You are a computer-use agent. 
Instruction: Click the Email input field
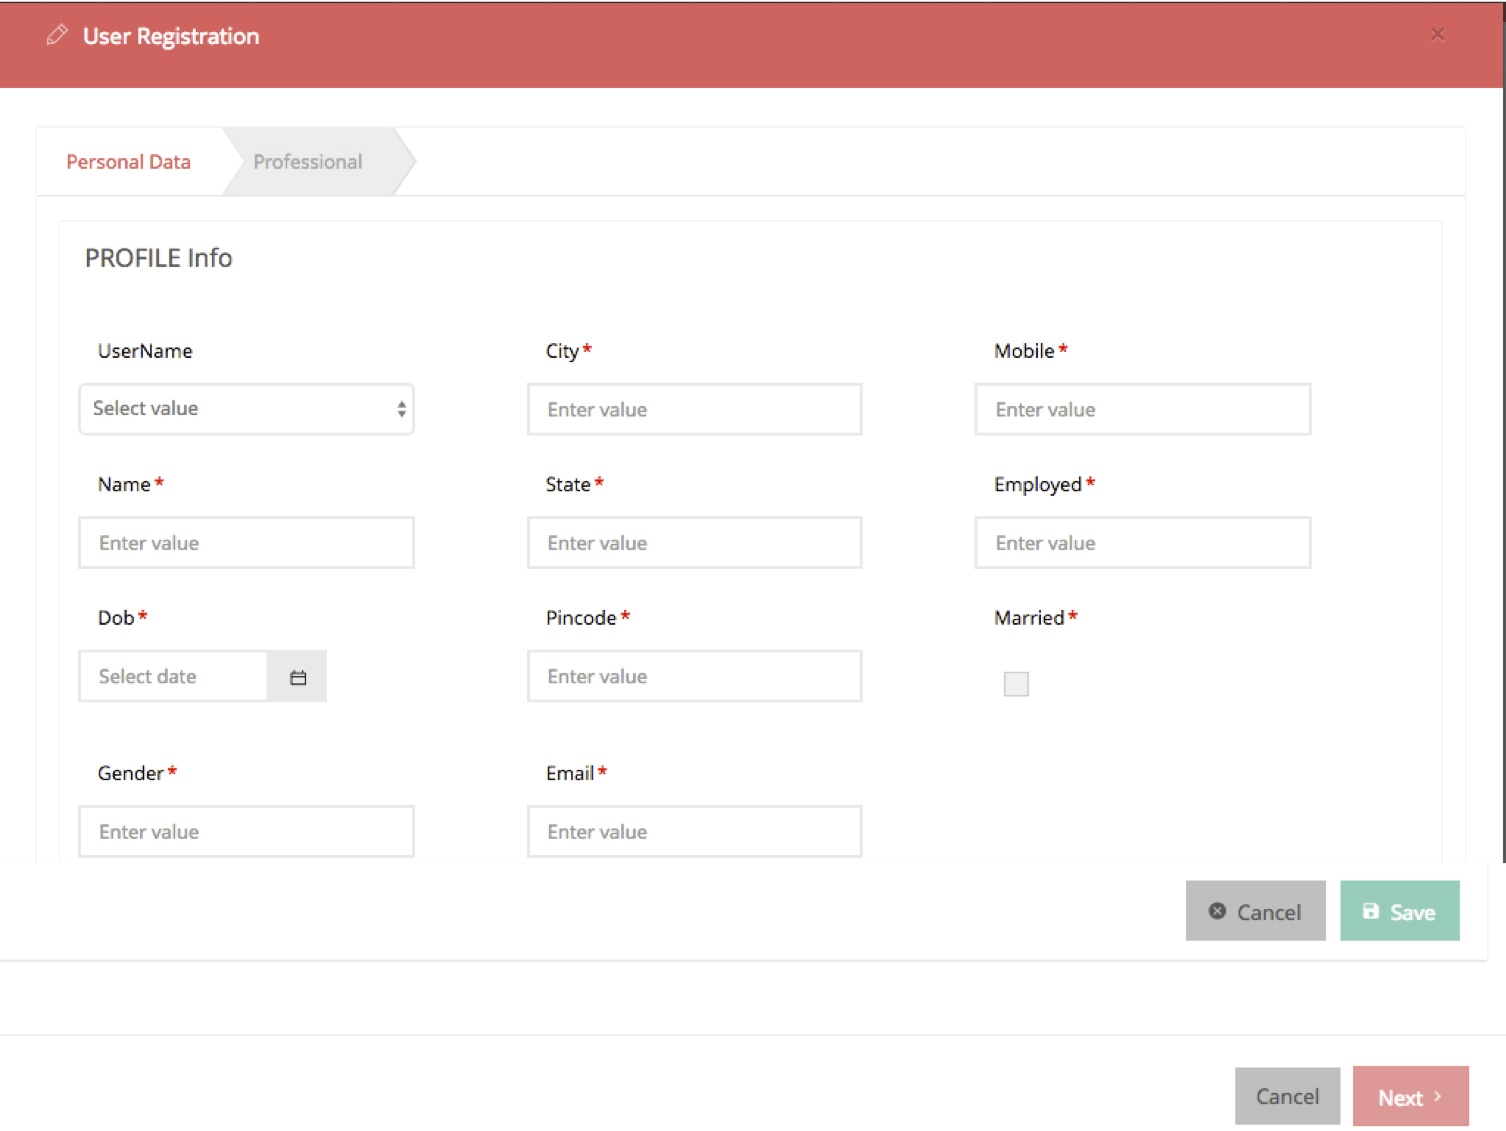[x=694, y=832]
